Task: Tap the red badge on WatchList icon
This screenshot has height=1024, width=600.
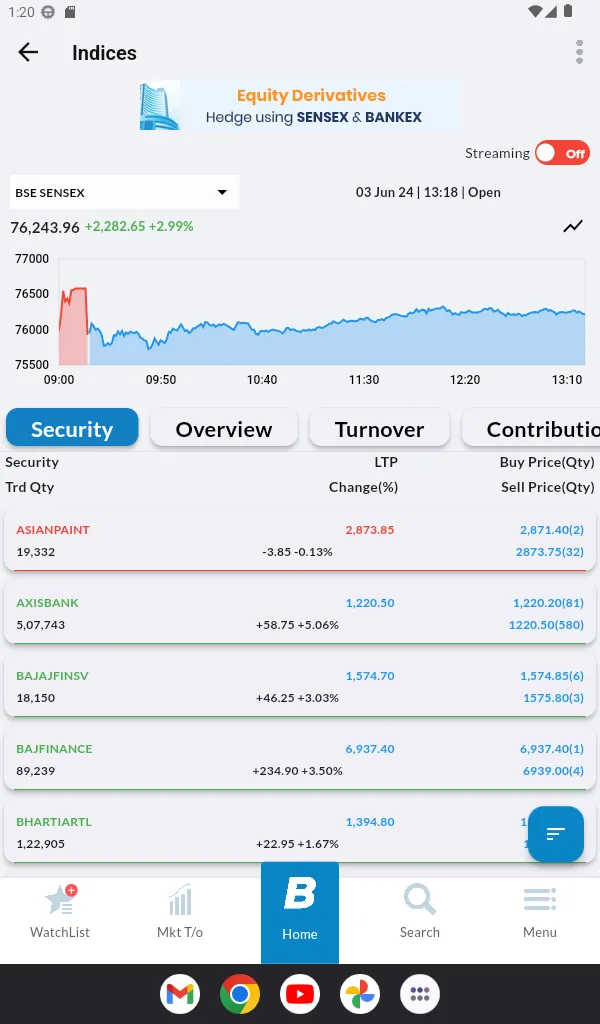Action: point(71,890)
